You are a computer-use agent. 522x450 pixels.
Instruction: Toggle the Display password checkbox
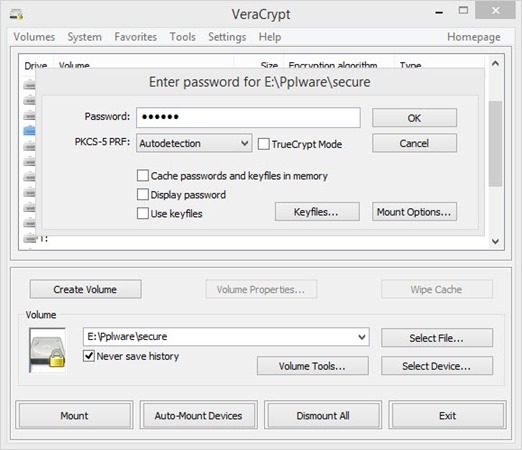143,194
